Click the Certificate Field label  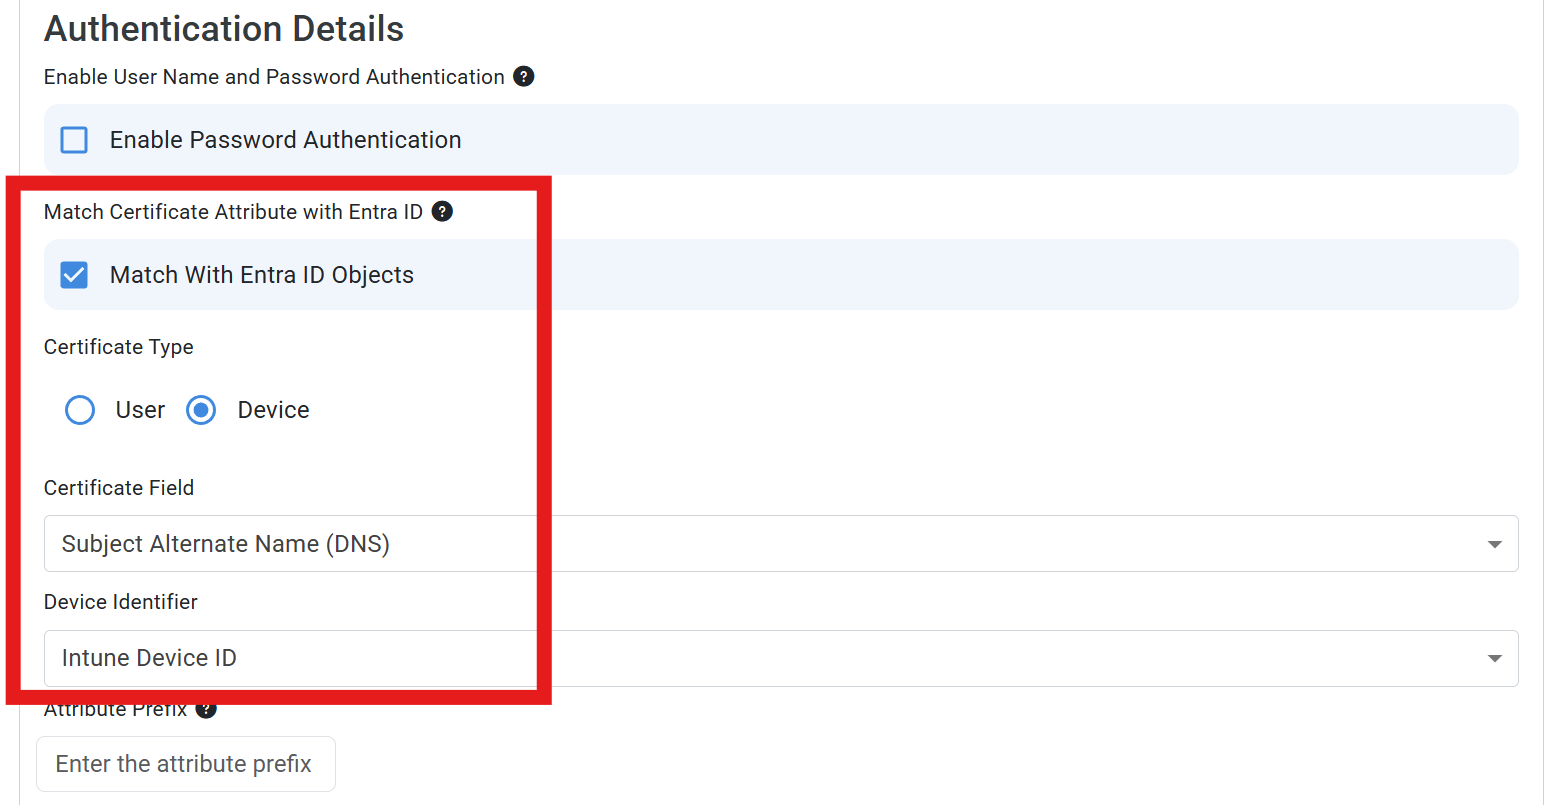click(x=119, y=487)
